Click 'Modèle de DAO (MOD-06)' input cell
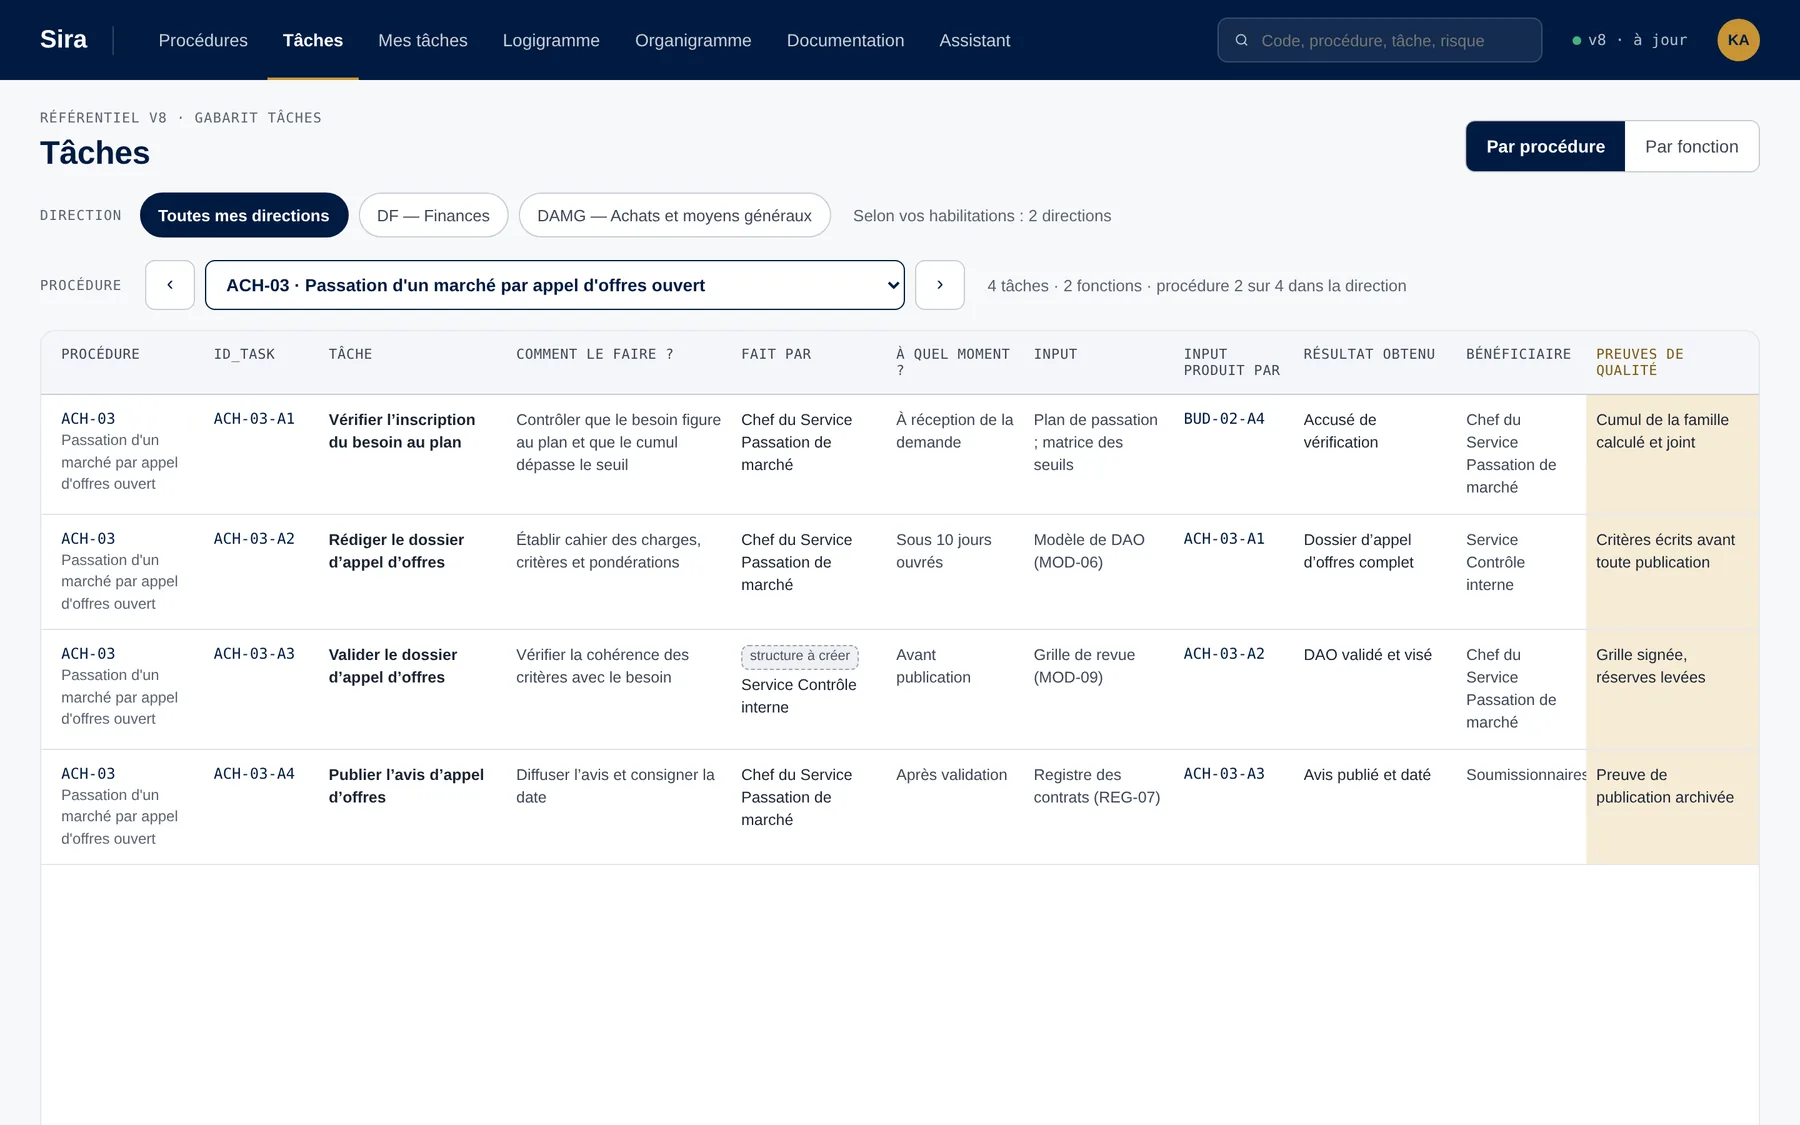Viewport: 1800px width, 1125px height. click(x=1089, y=551)
